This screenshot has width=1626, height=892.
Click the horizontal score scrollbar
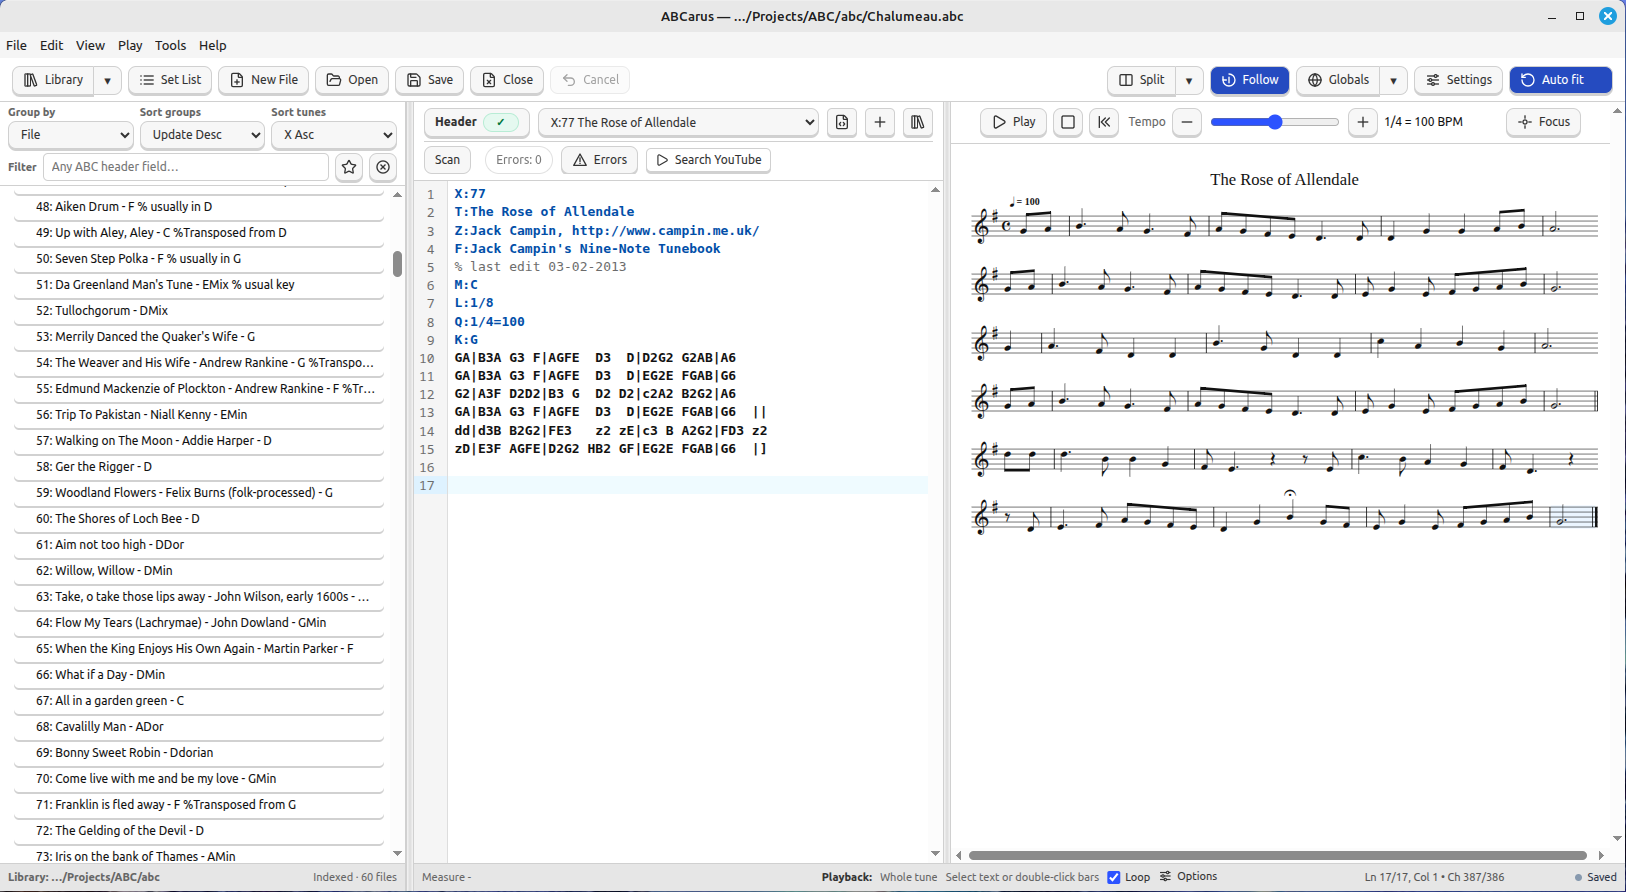pyautogui.click(x=1278, y=856)
